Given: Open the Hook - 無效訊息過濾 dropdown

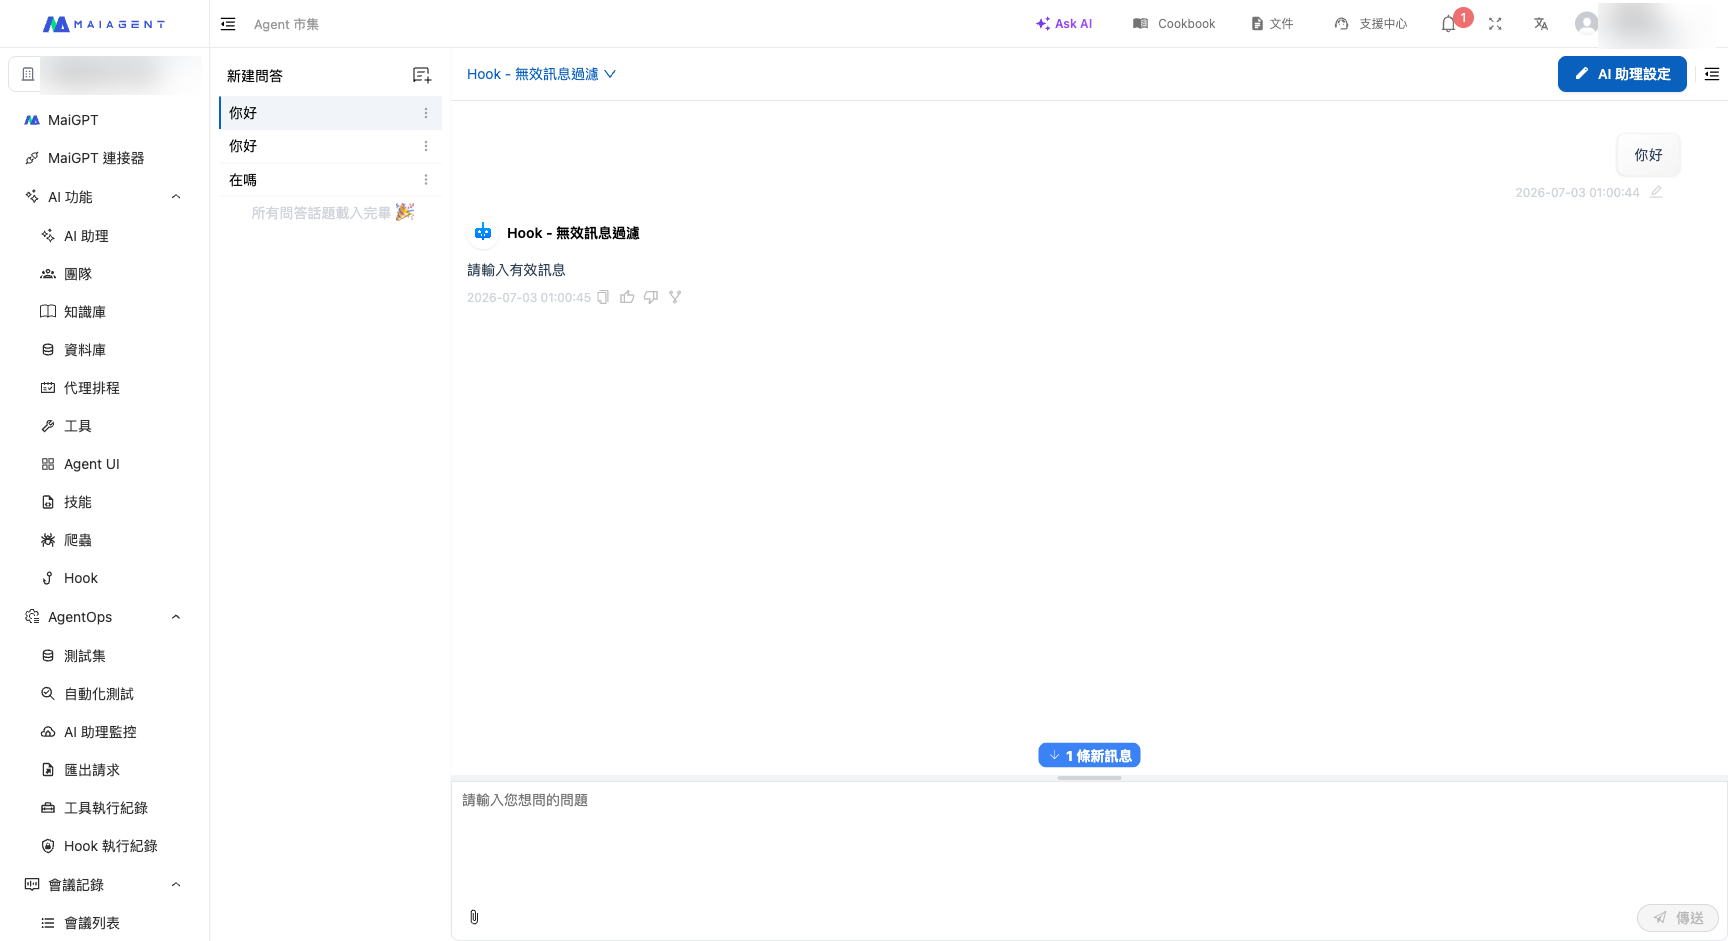Looking at the screenshot, I should point(541,74).
